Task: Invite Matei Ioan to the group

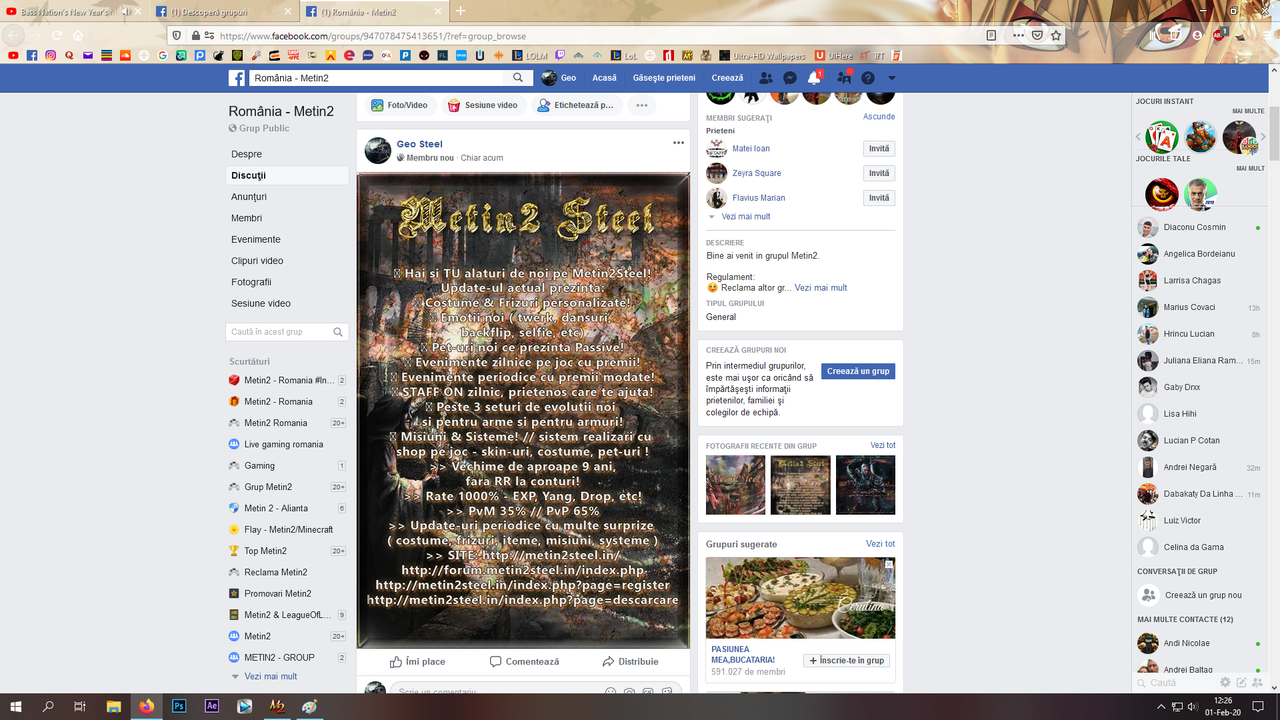Action: 879,149
